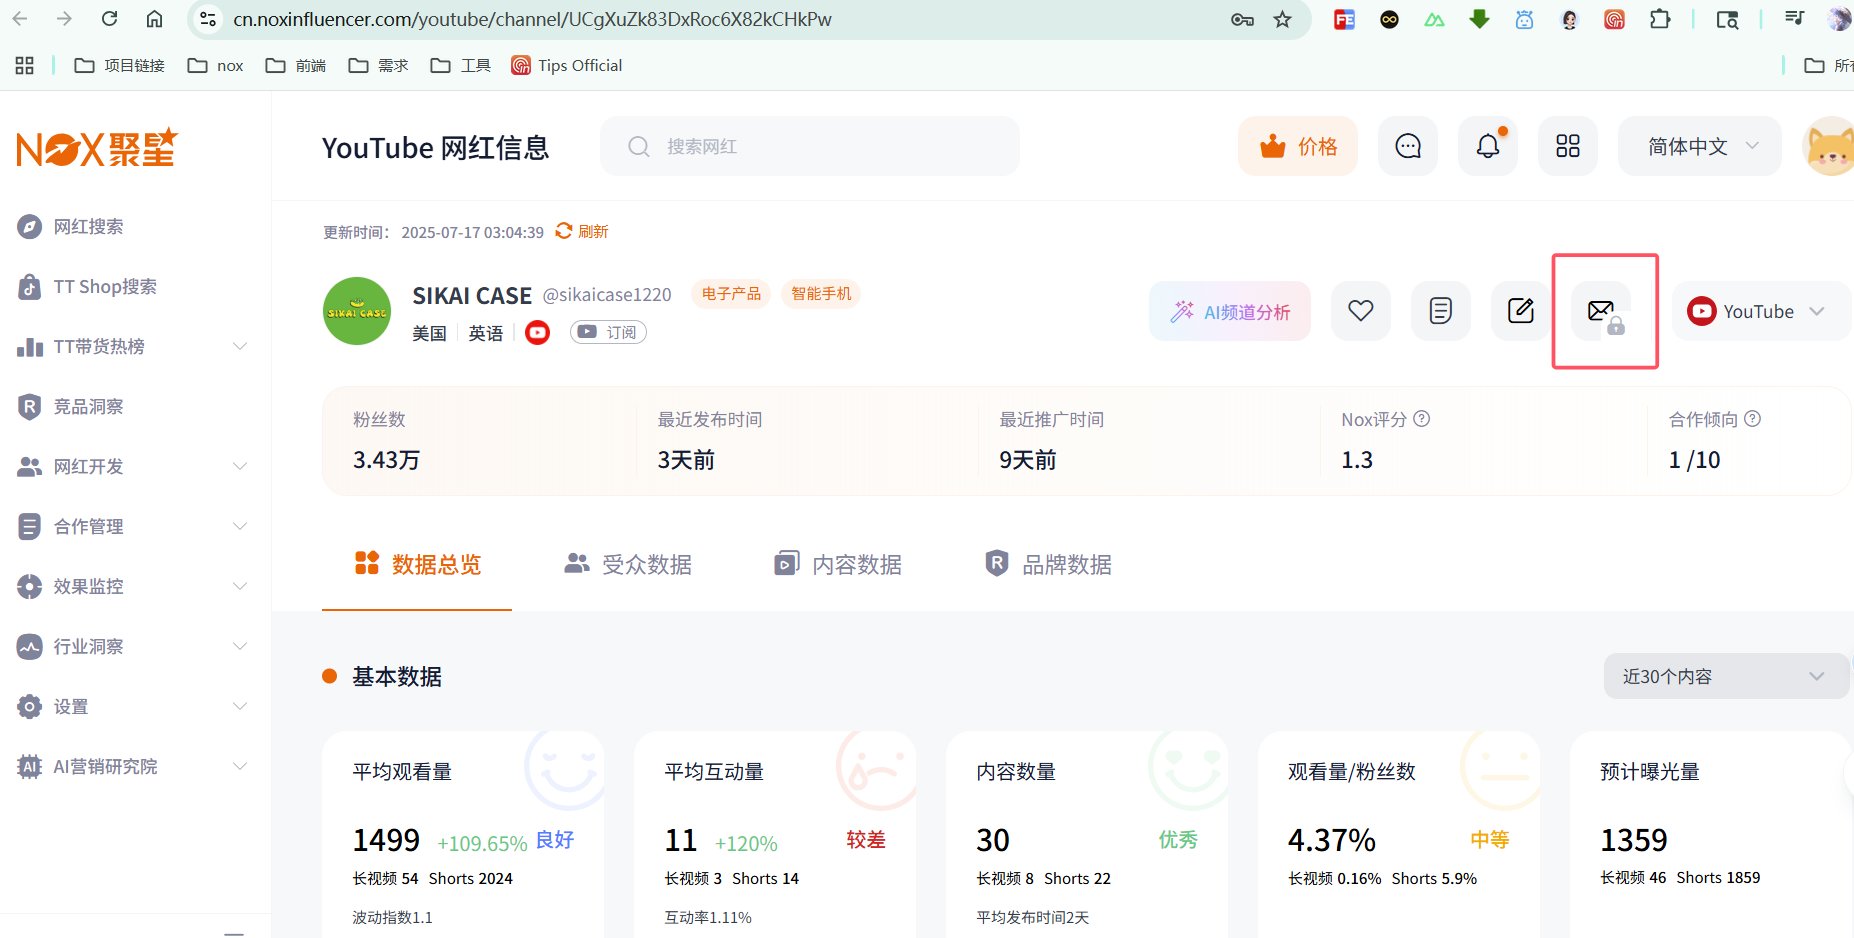Open the 简体中文 language dropdown

tap(1700, 146)
